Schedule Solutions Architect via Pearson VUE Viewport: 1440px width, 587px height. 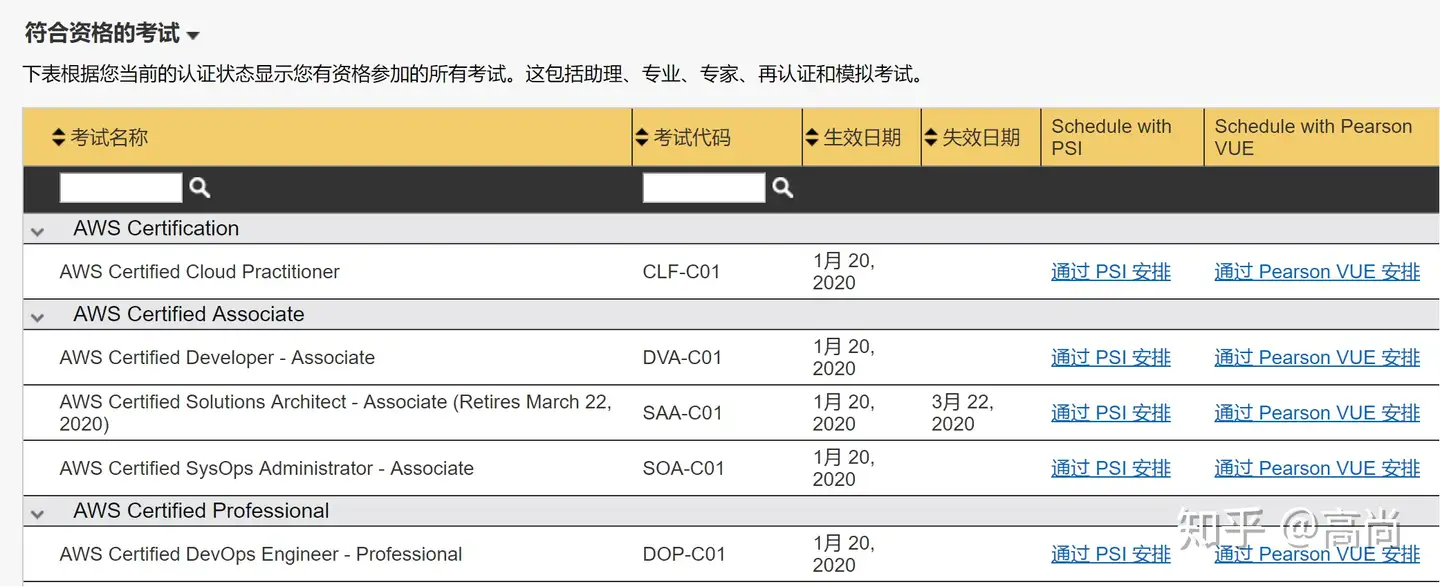click(1316, 413)
